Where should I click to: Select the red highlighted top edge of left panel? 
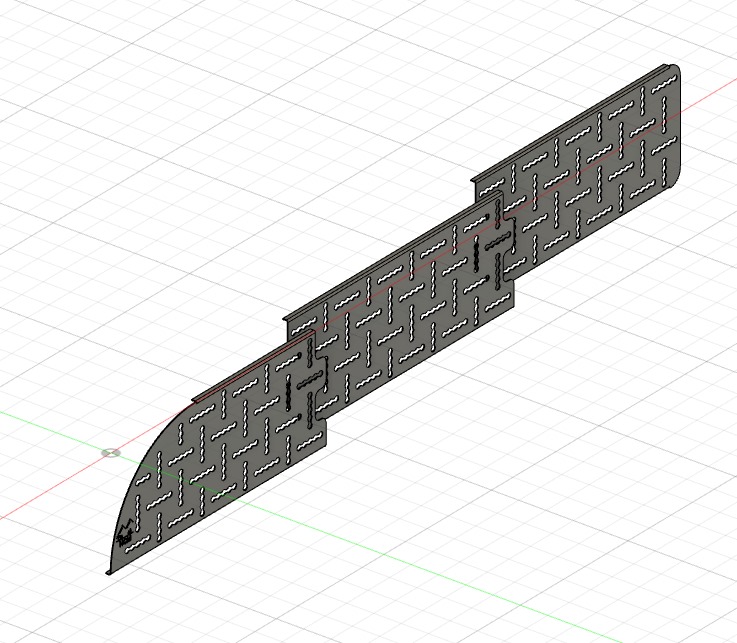(250, 365)
